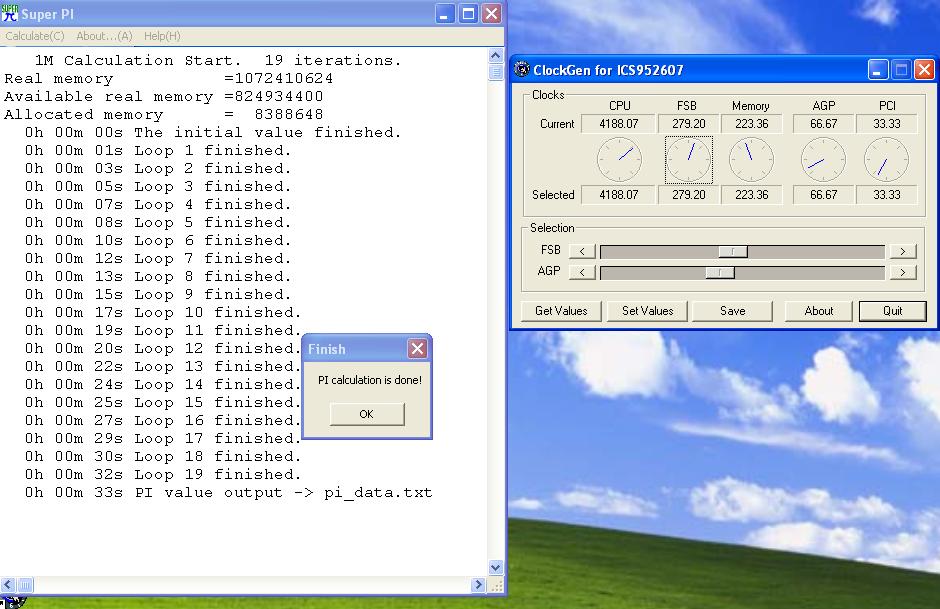Viewport: 940px width, 609px height.
Task: Click the "Allocated memory = 8388648" line
Action: point(164,114)
